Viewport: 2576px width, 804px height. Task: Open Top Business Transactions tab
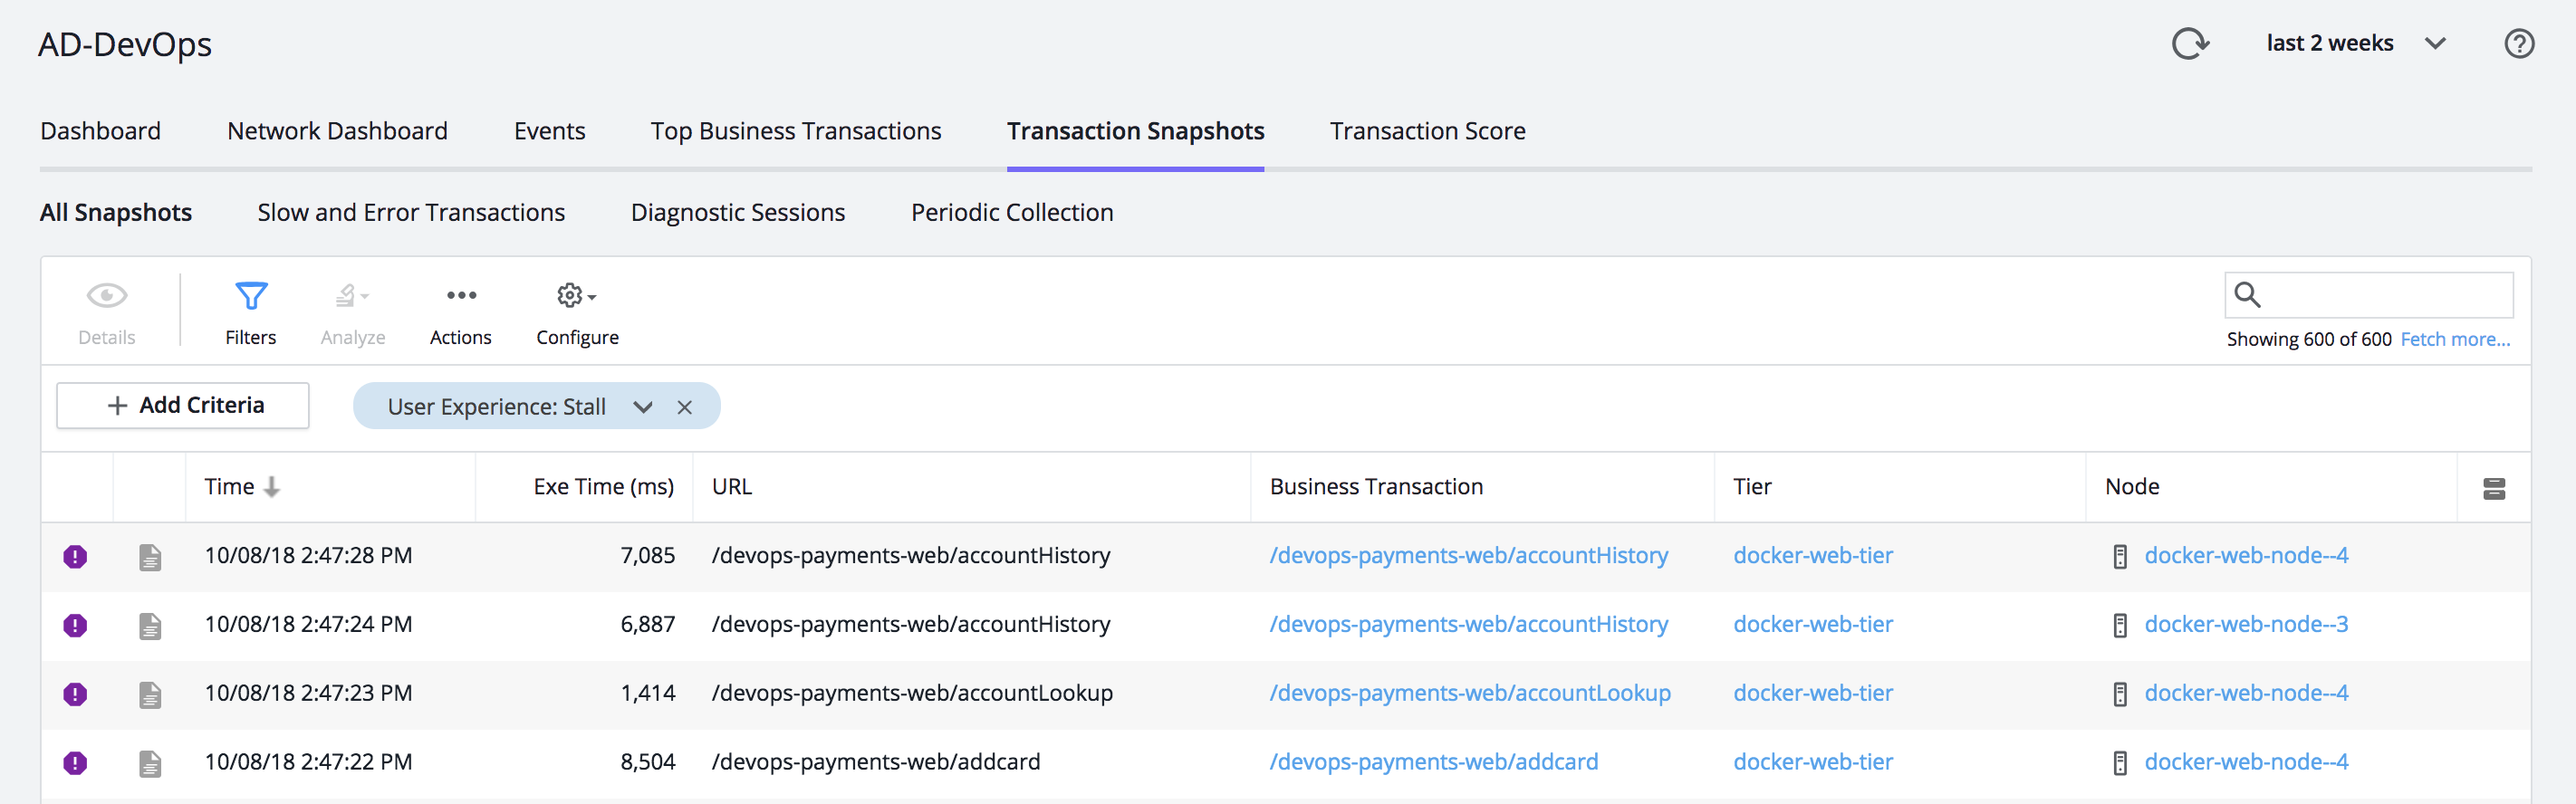(x=796, y=131)
